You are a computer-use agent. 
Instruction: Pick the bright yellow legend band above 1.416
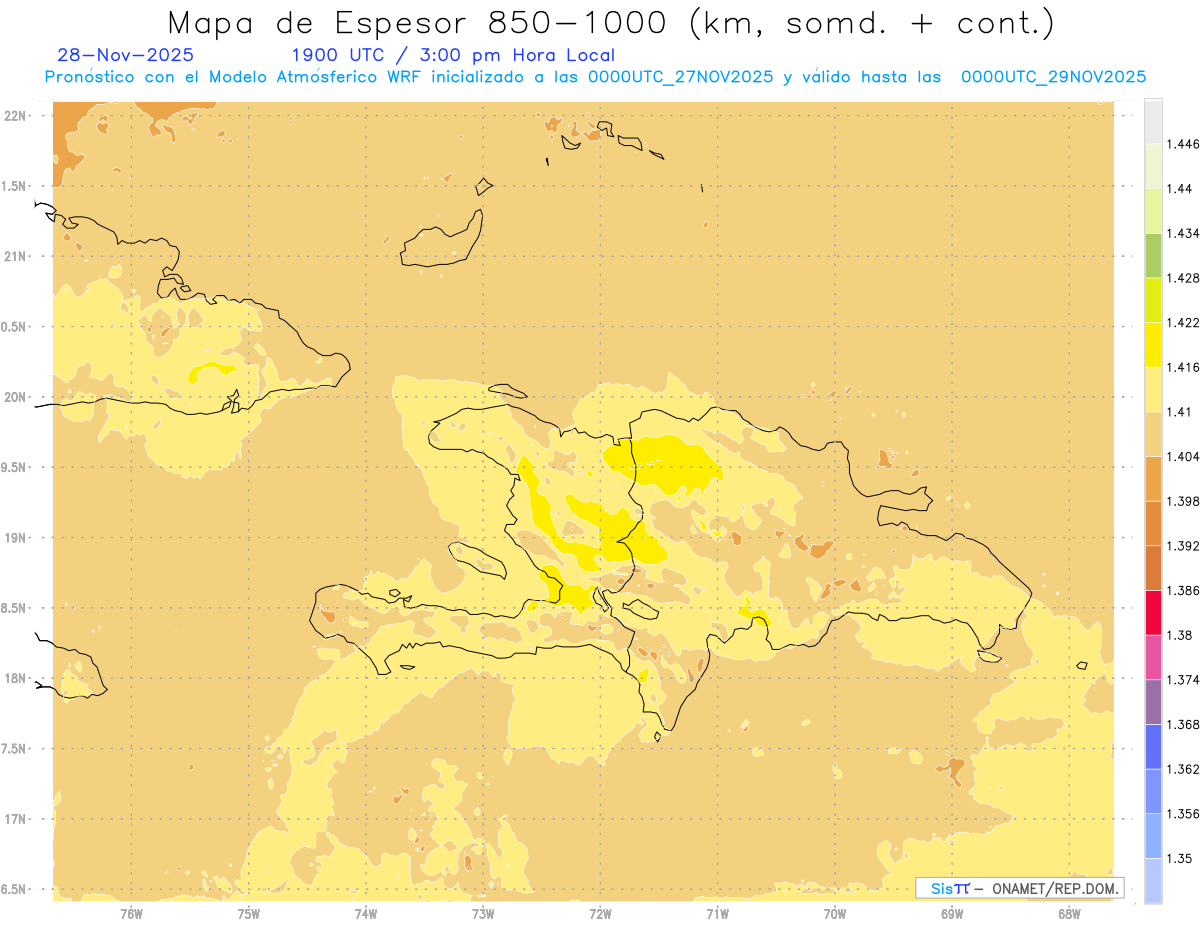(x=1153, y=345)
